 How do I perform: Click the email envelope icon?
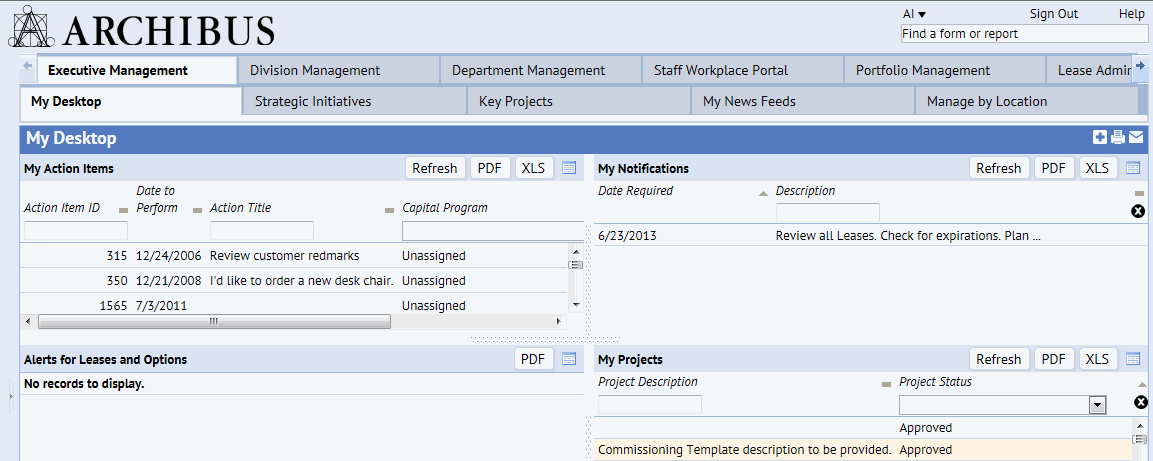tap(1136, 137)
